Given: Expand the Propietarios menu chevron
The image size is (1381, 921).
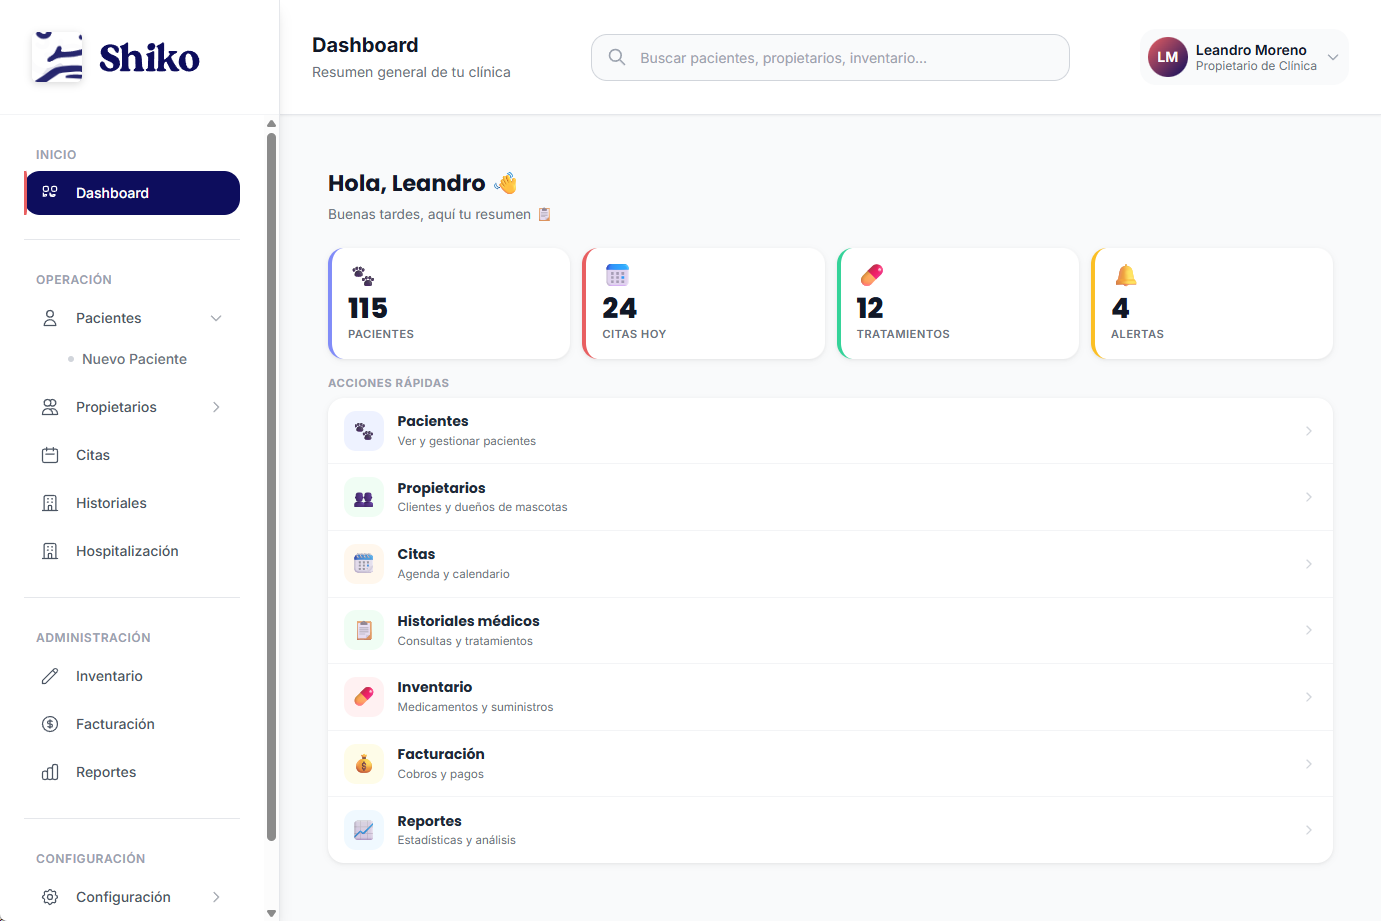Looking at the screenshot, I should point(218,406).
